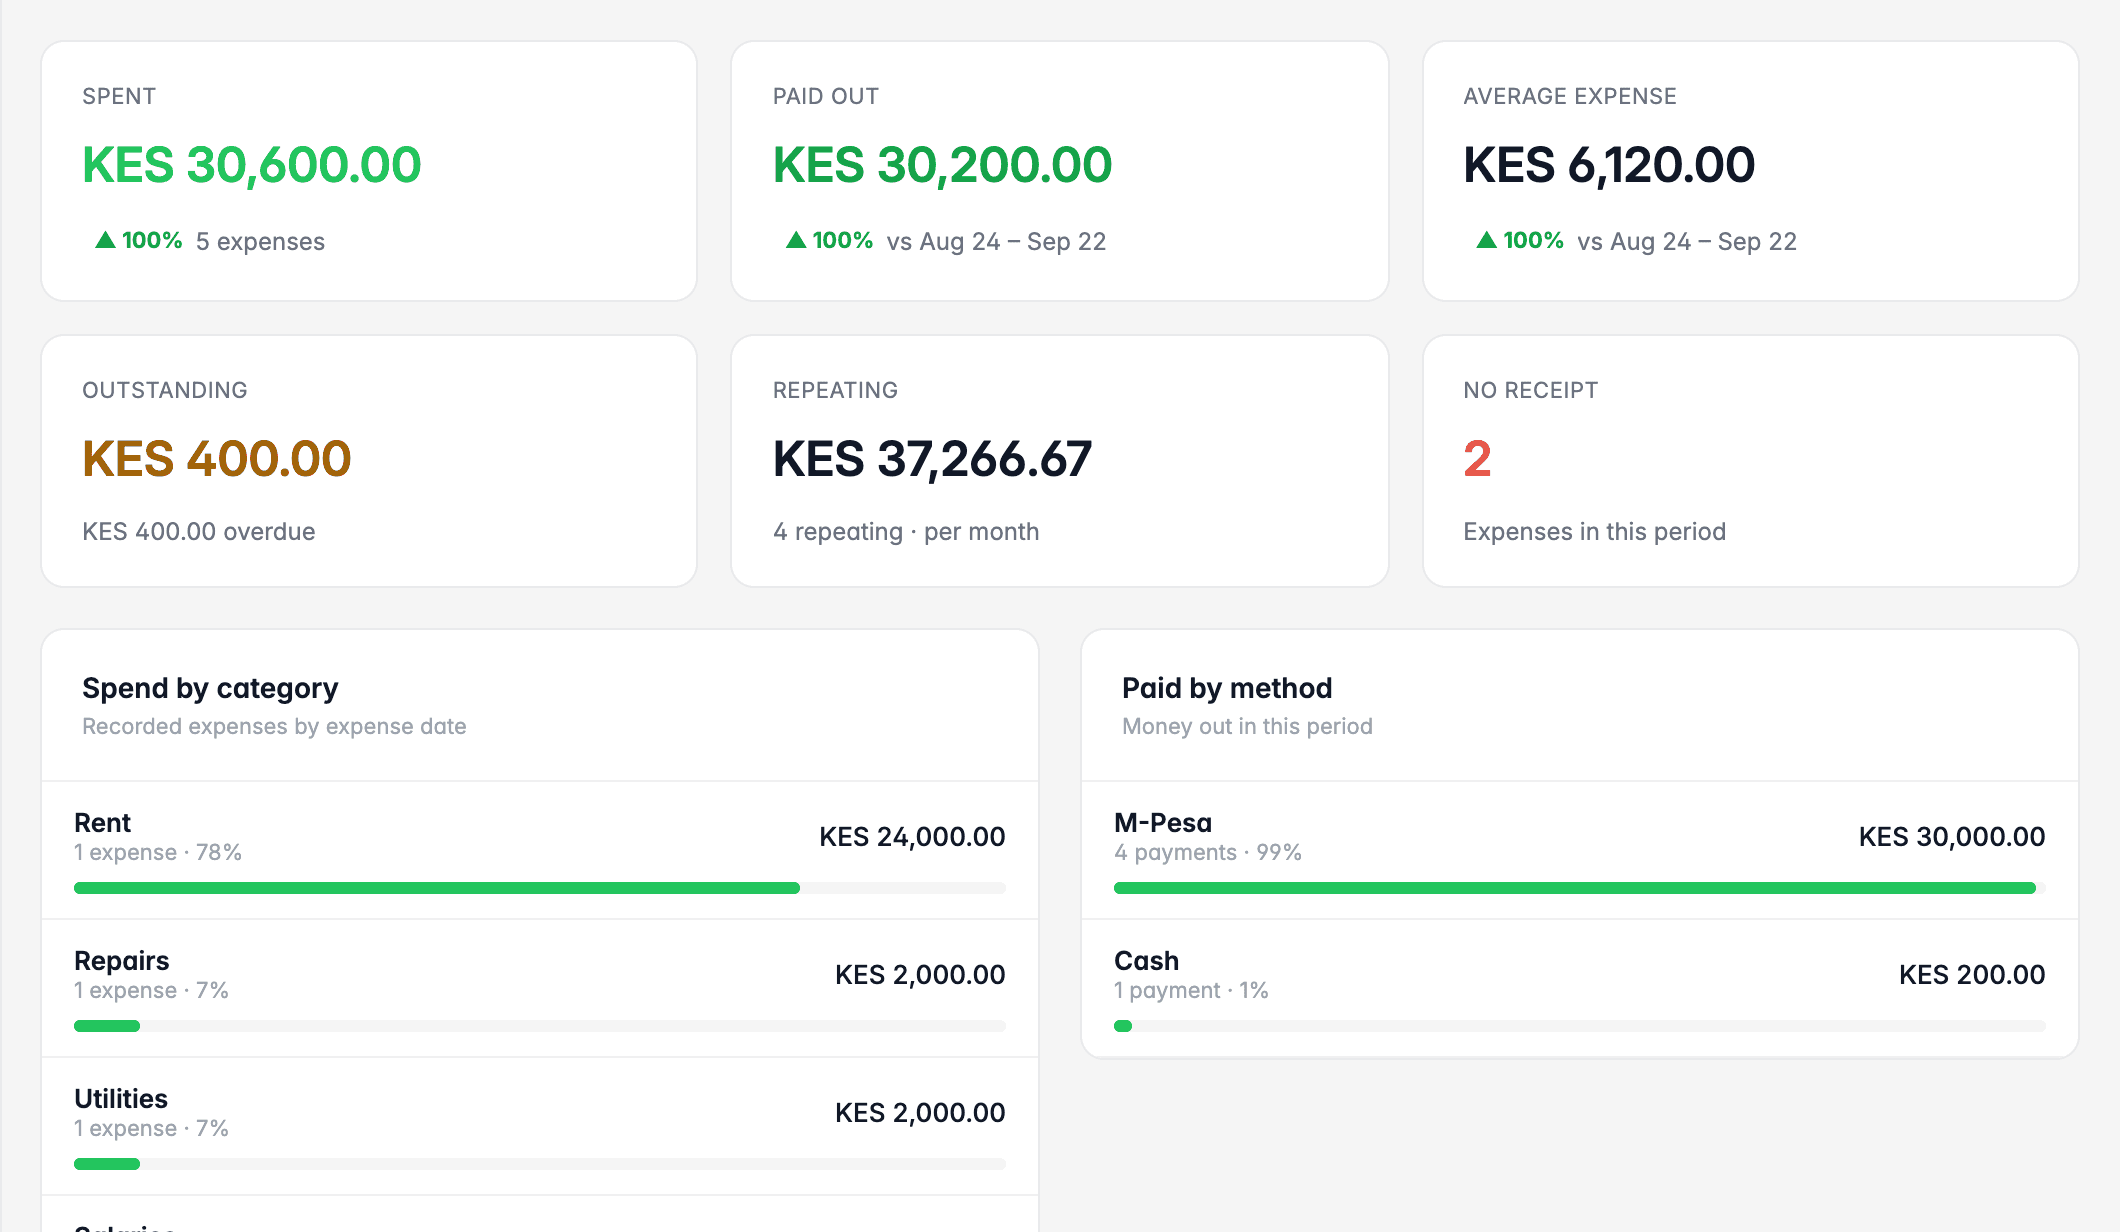Click 'vs Aug 24 – Sep 22' in Paid Out card
Image resolution: width=2120 pixels, height=1232 pixels.
(996, 242)
